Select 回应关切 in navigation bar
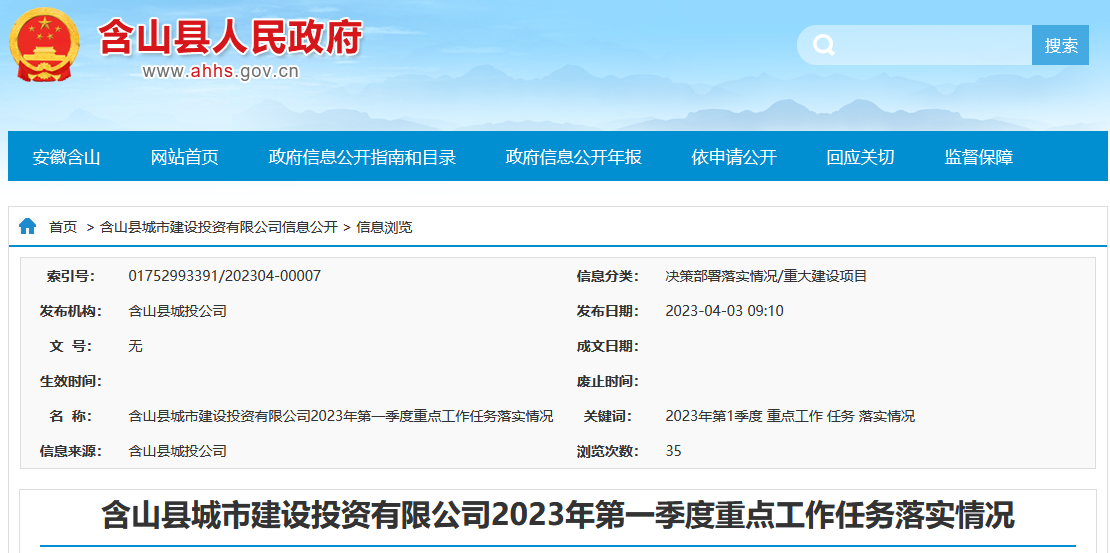Screen dimensions: 1110x553 pyautogui.click(x=860, y=157)
